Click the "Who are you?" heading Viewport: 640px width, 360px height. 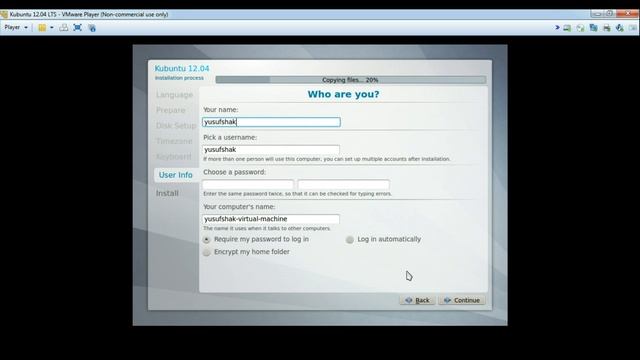click(x=343, y=94)
